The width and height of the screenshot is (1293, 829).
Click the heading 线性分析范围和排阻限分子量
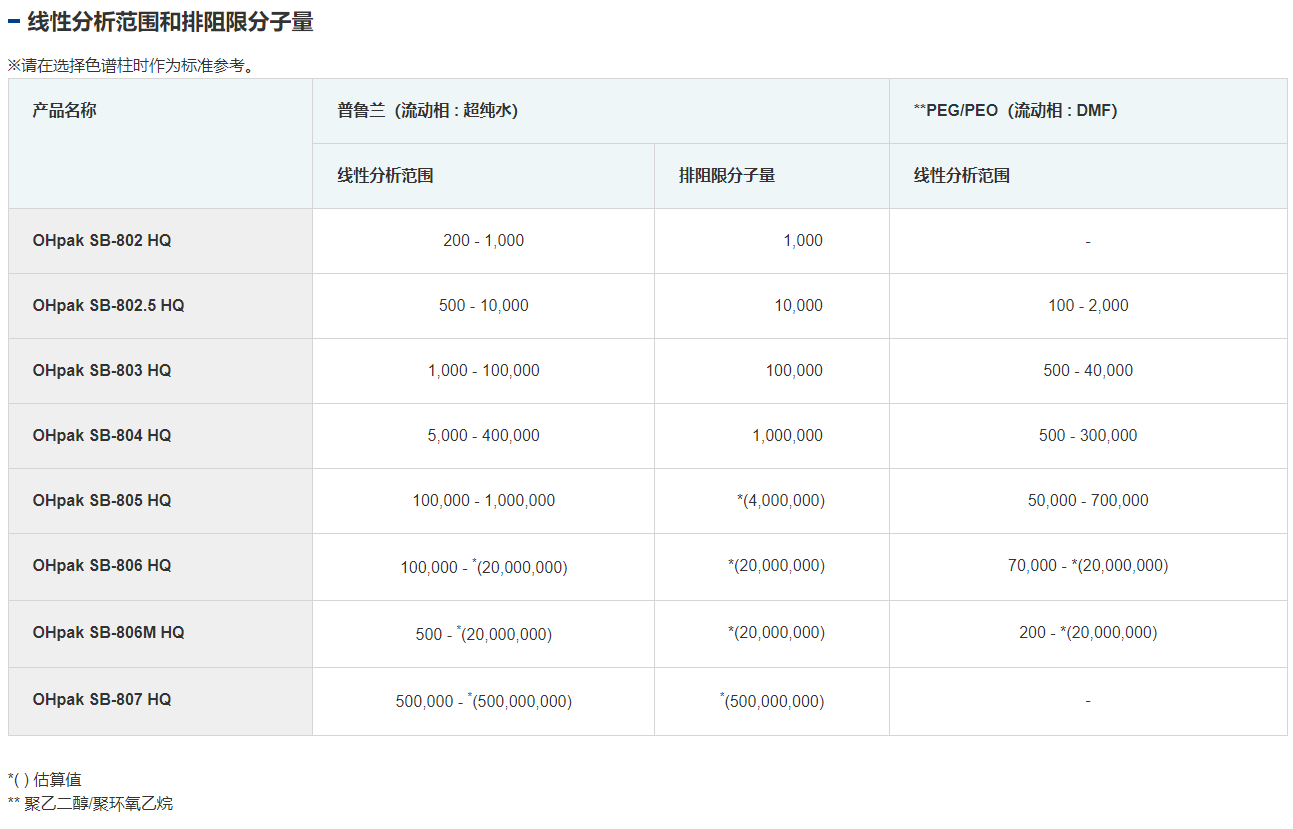point(171,22)
